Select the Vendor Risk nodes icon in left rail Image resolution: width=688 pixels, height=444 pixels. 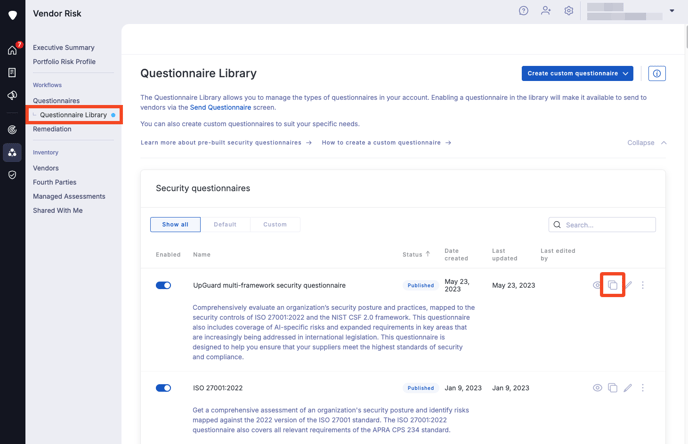point(12,153)
